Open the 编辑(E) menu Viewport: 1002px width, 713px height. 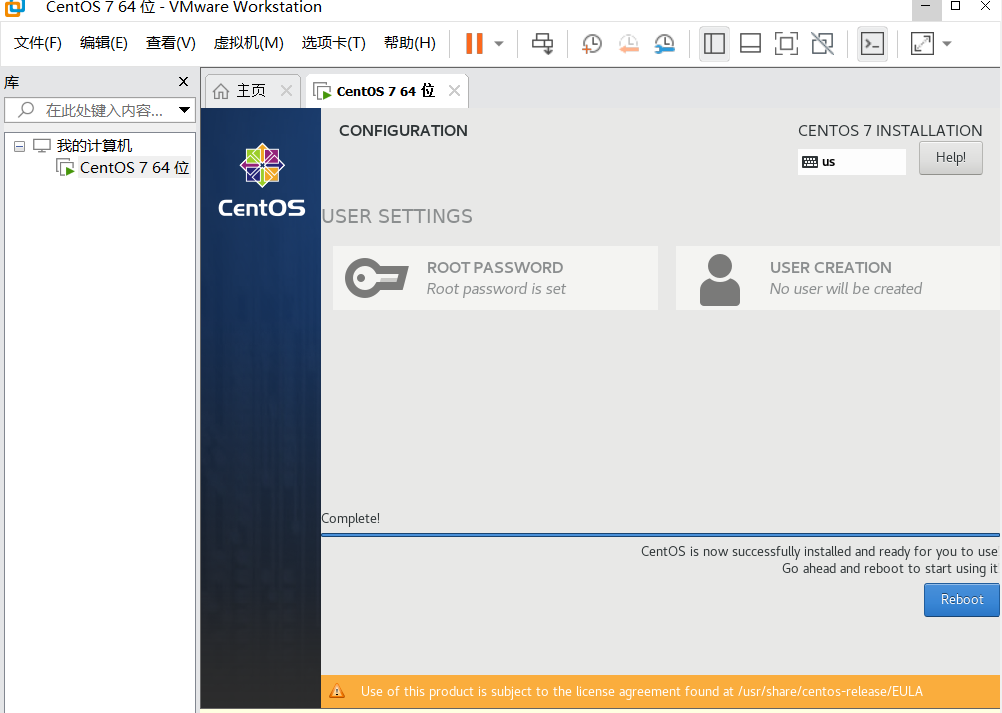[x=104, y=43]
